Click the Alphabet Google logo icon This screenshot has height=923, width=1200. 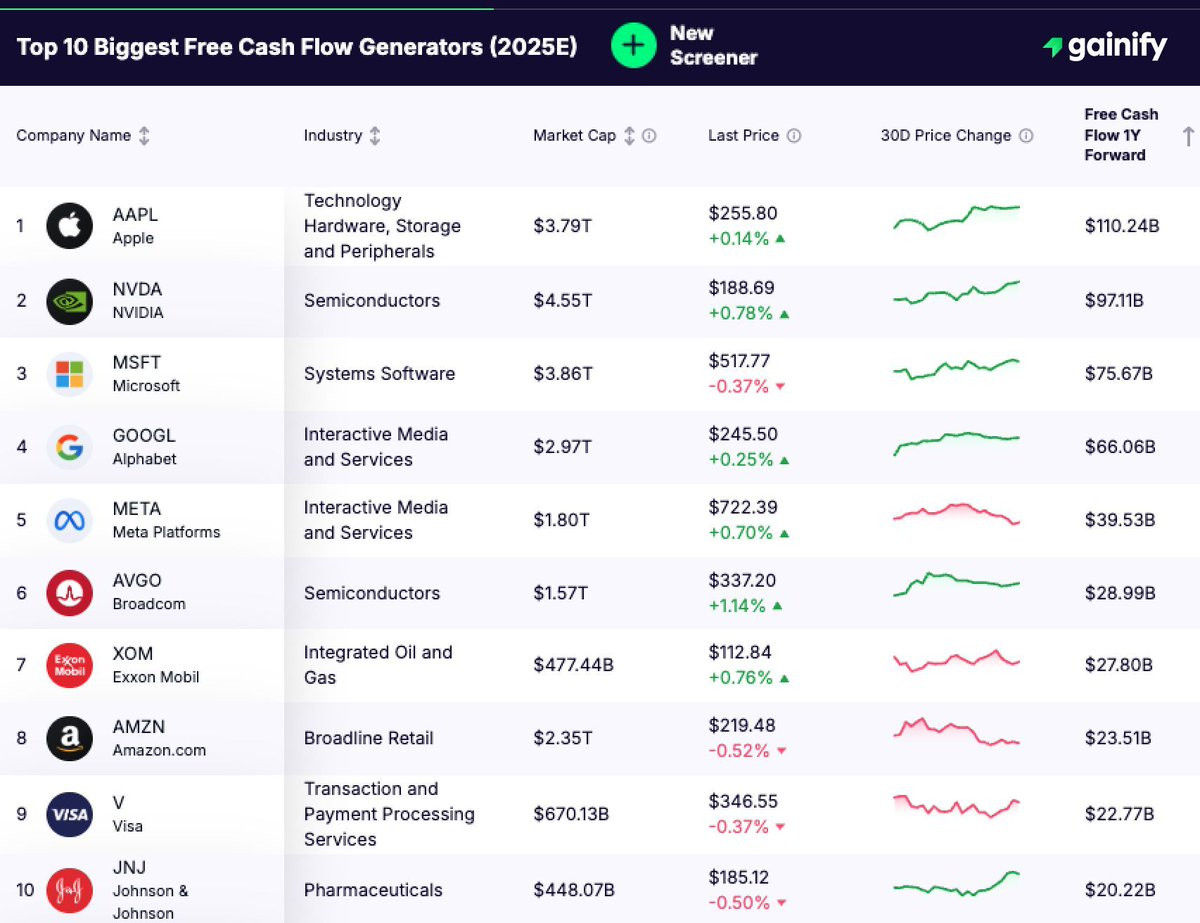pyautogui.click(x=70, y=447)
